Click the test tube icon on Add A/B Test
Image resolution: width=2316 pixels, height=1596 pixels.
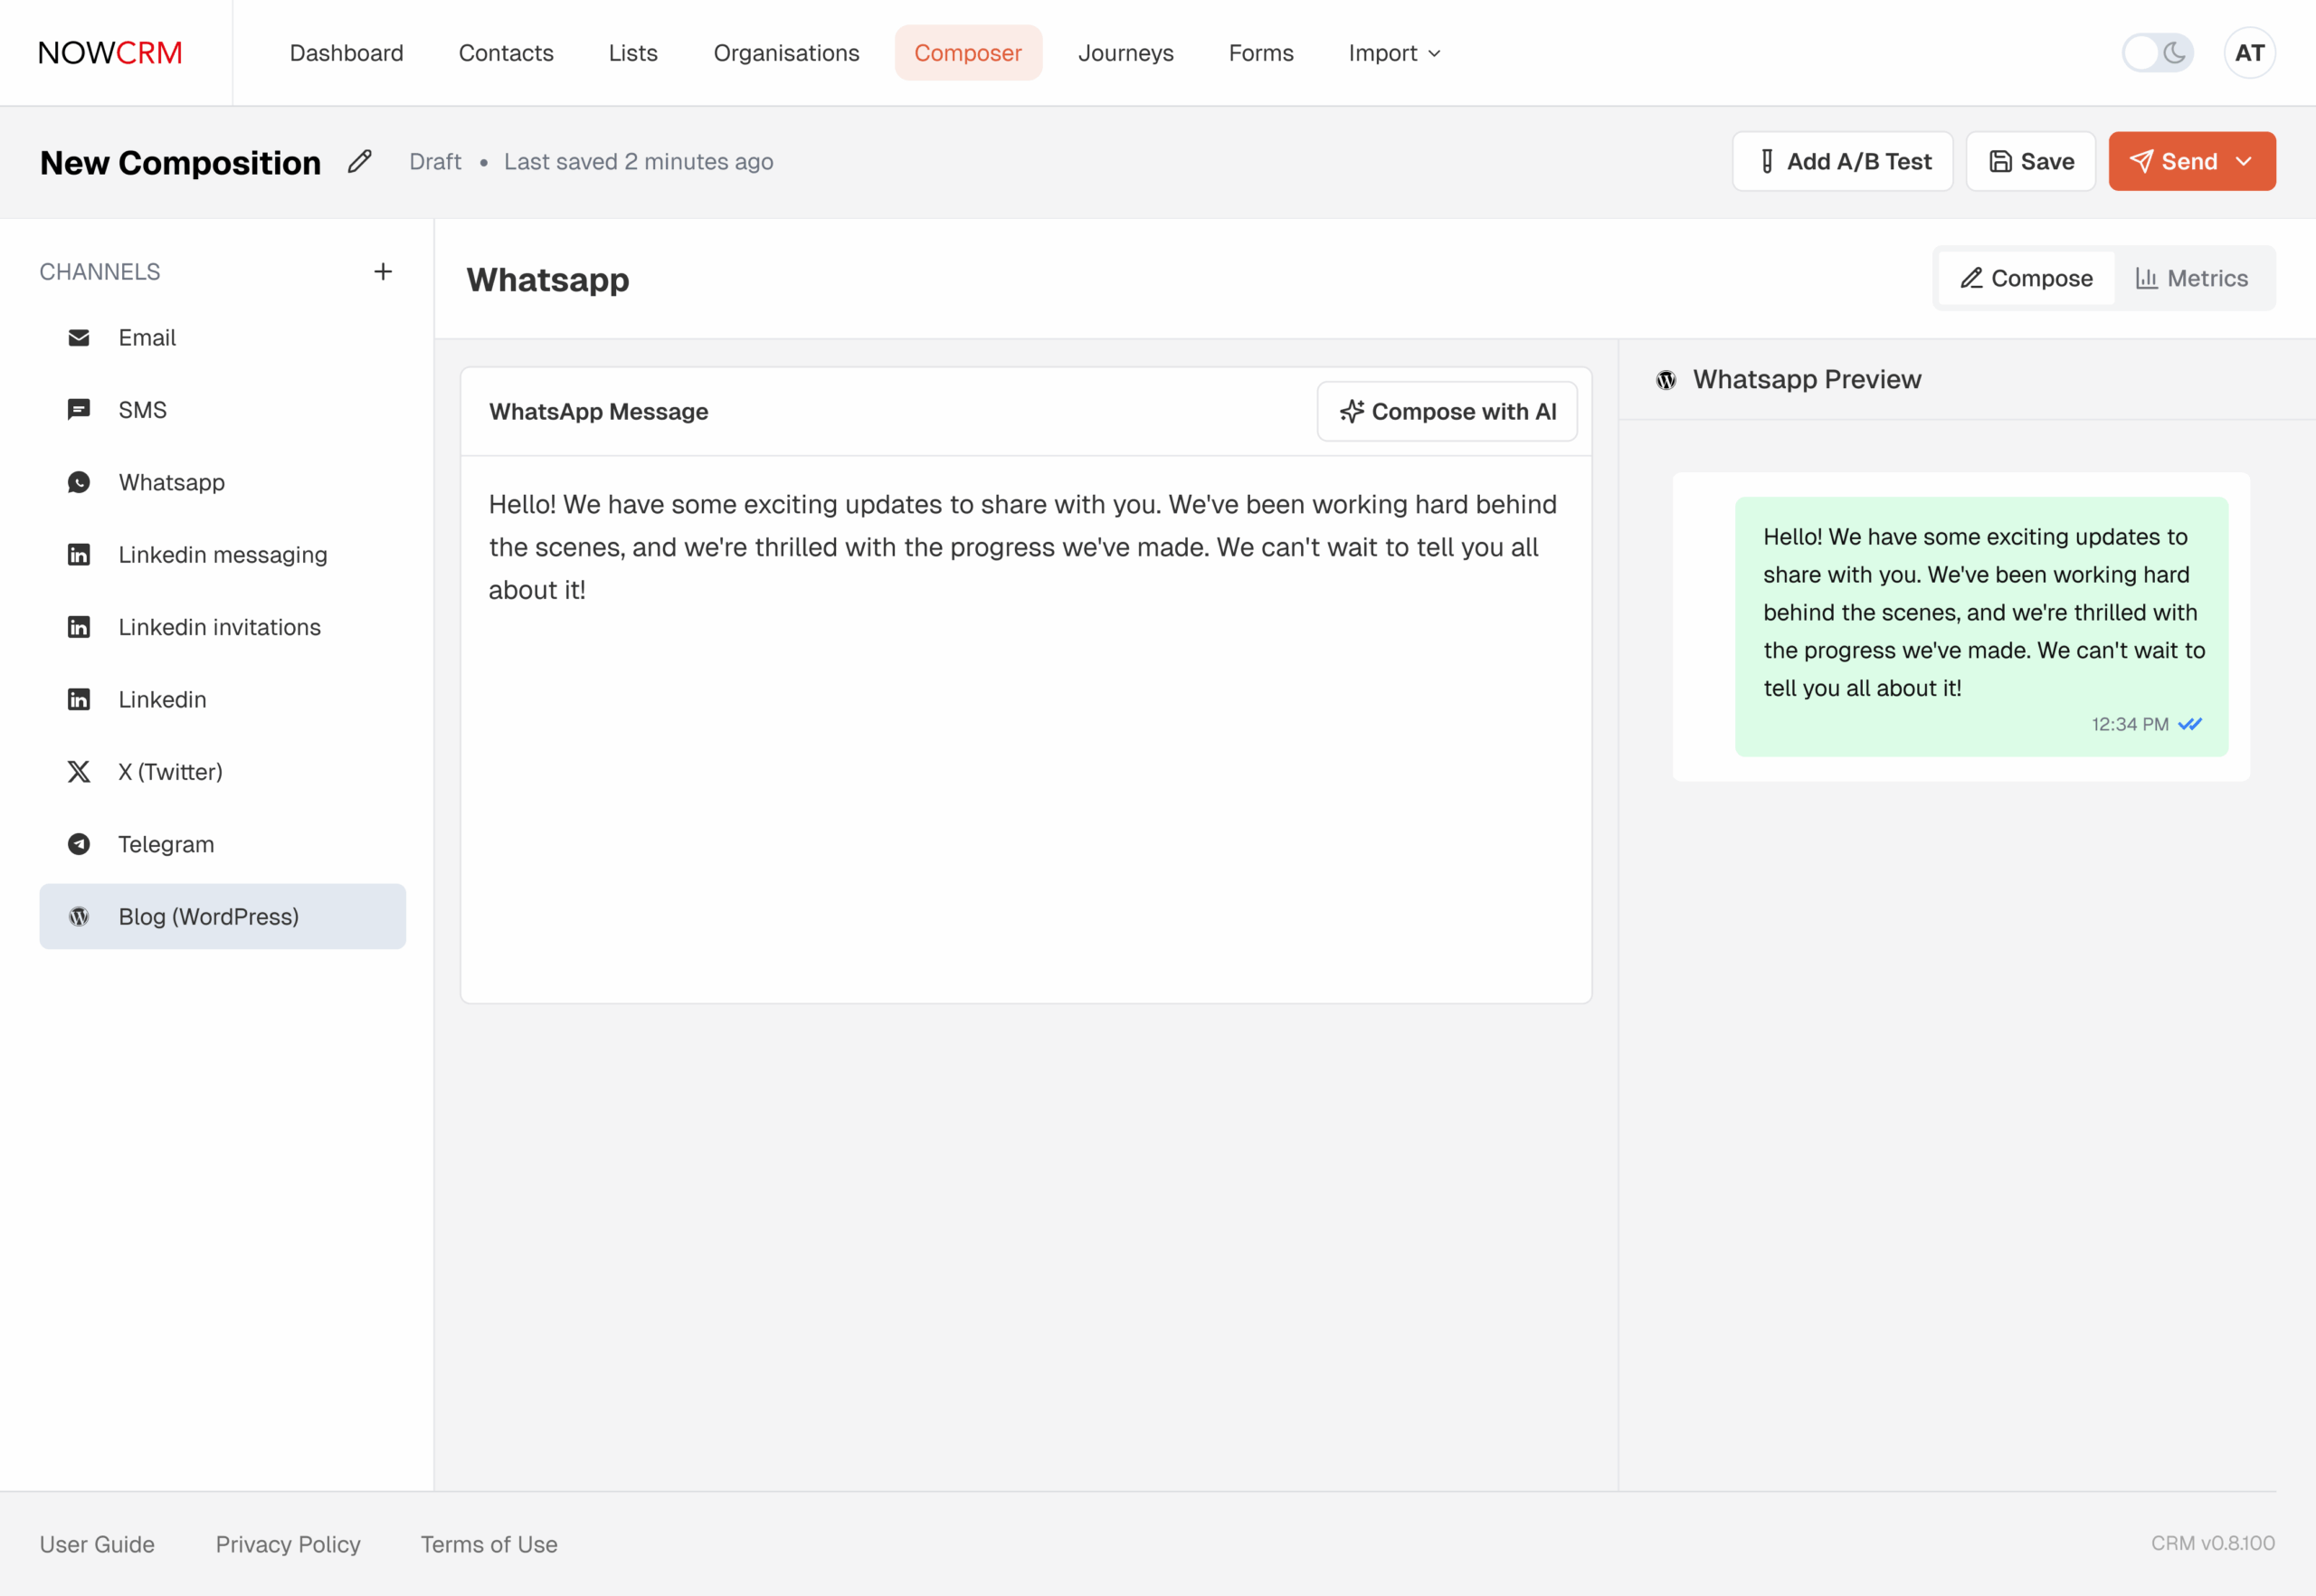pyautogui.click(x=1767, y=162)
